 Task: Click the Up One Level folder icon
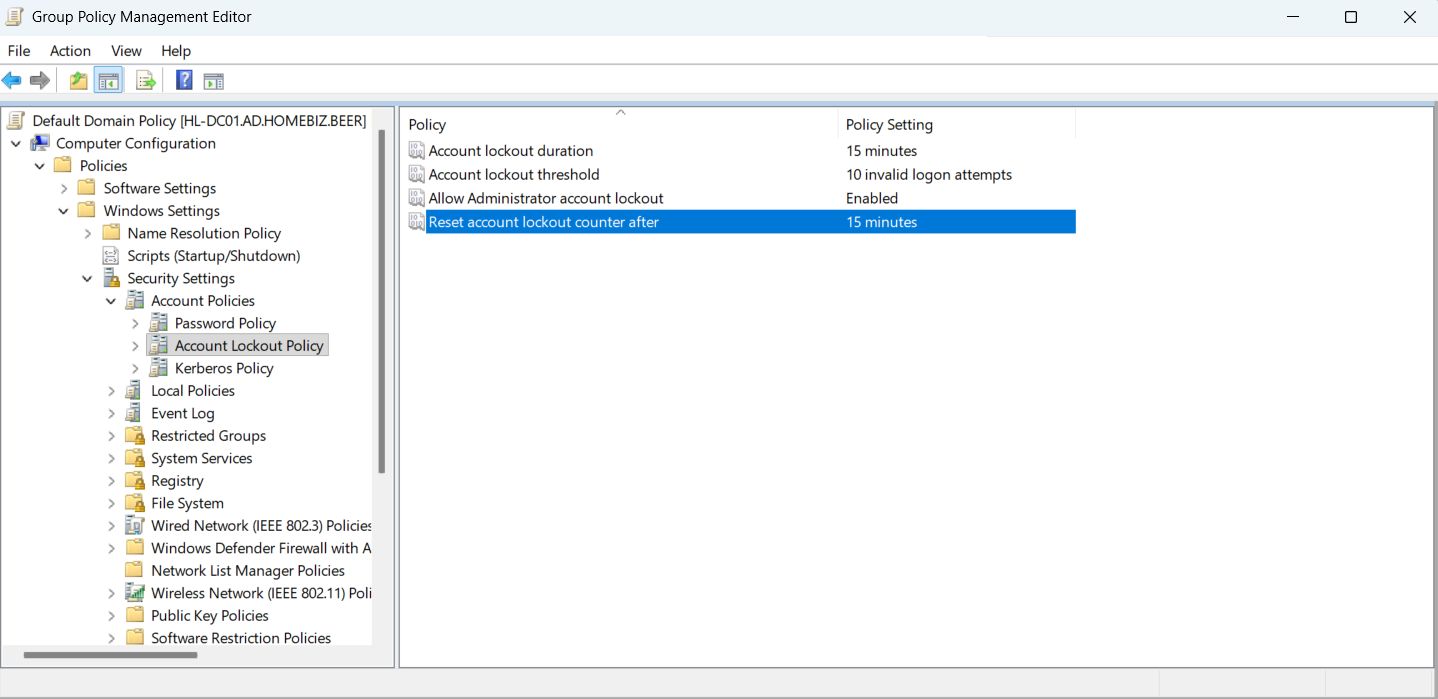tap(78, 81)
